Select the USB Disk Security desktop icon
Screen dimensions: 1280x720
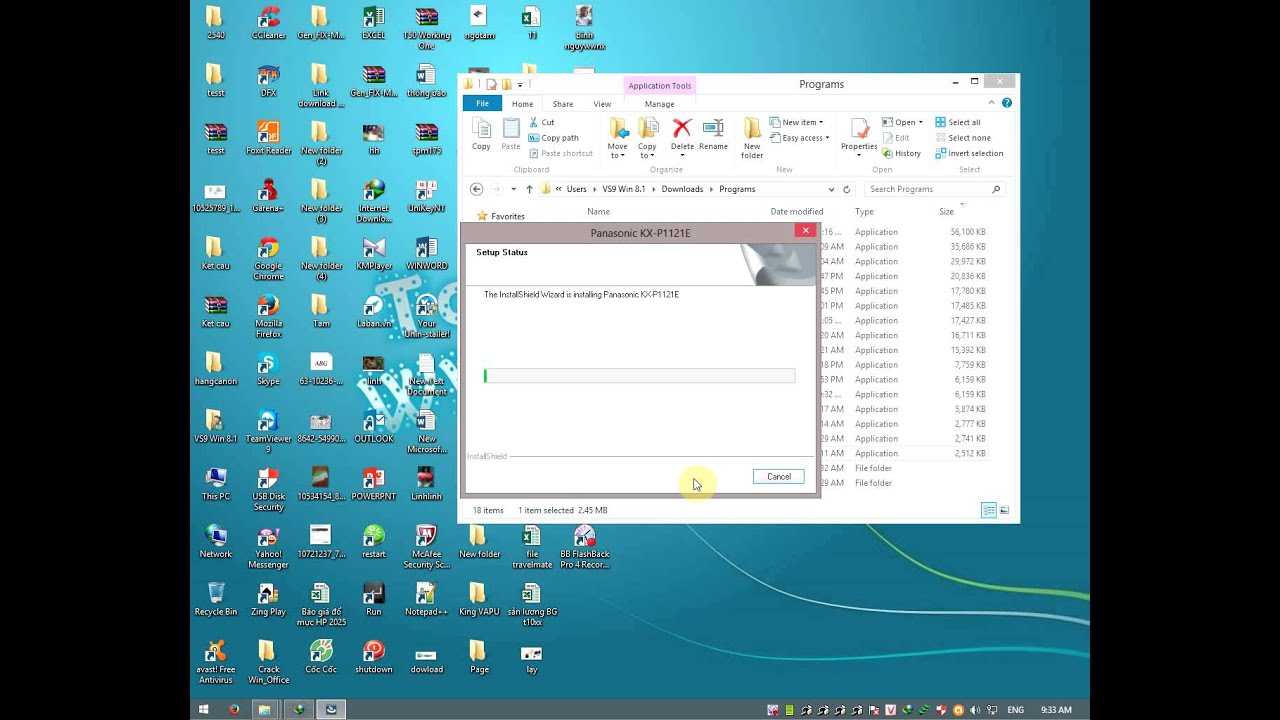268,489
